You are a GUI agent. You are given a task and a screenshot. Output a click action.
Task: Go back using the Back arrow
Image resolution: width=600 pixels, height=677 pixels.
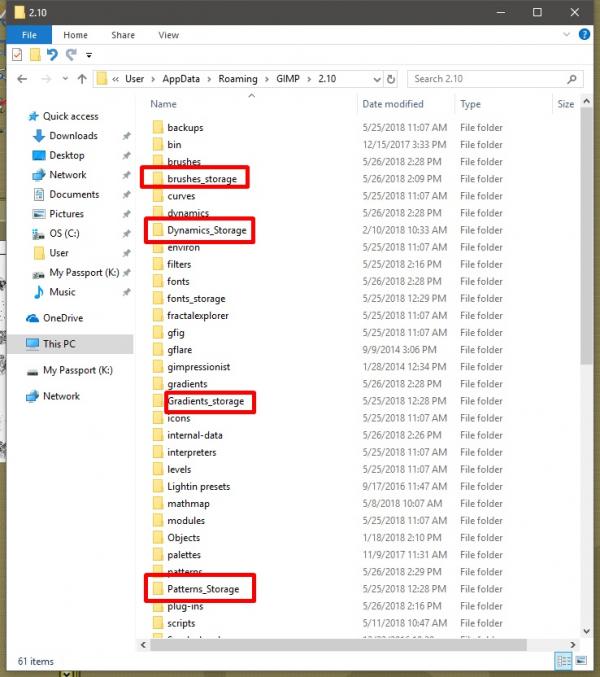pyautogui.click(x=22, y=79)
